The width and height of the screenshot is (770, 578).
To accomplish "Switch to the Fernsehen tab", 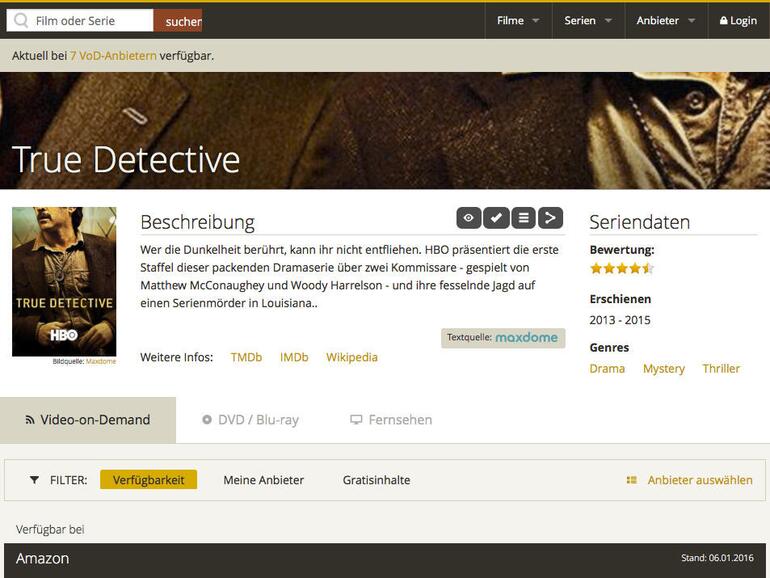I will pyautogui.click(x=391, y=420).
